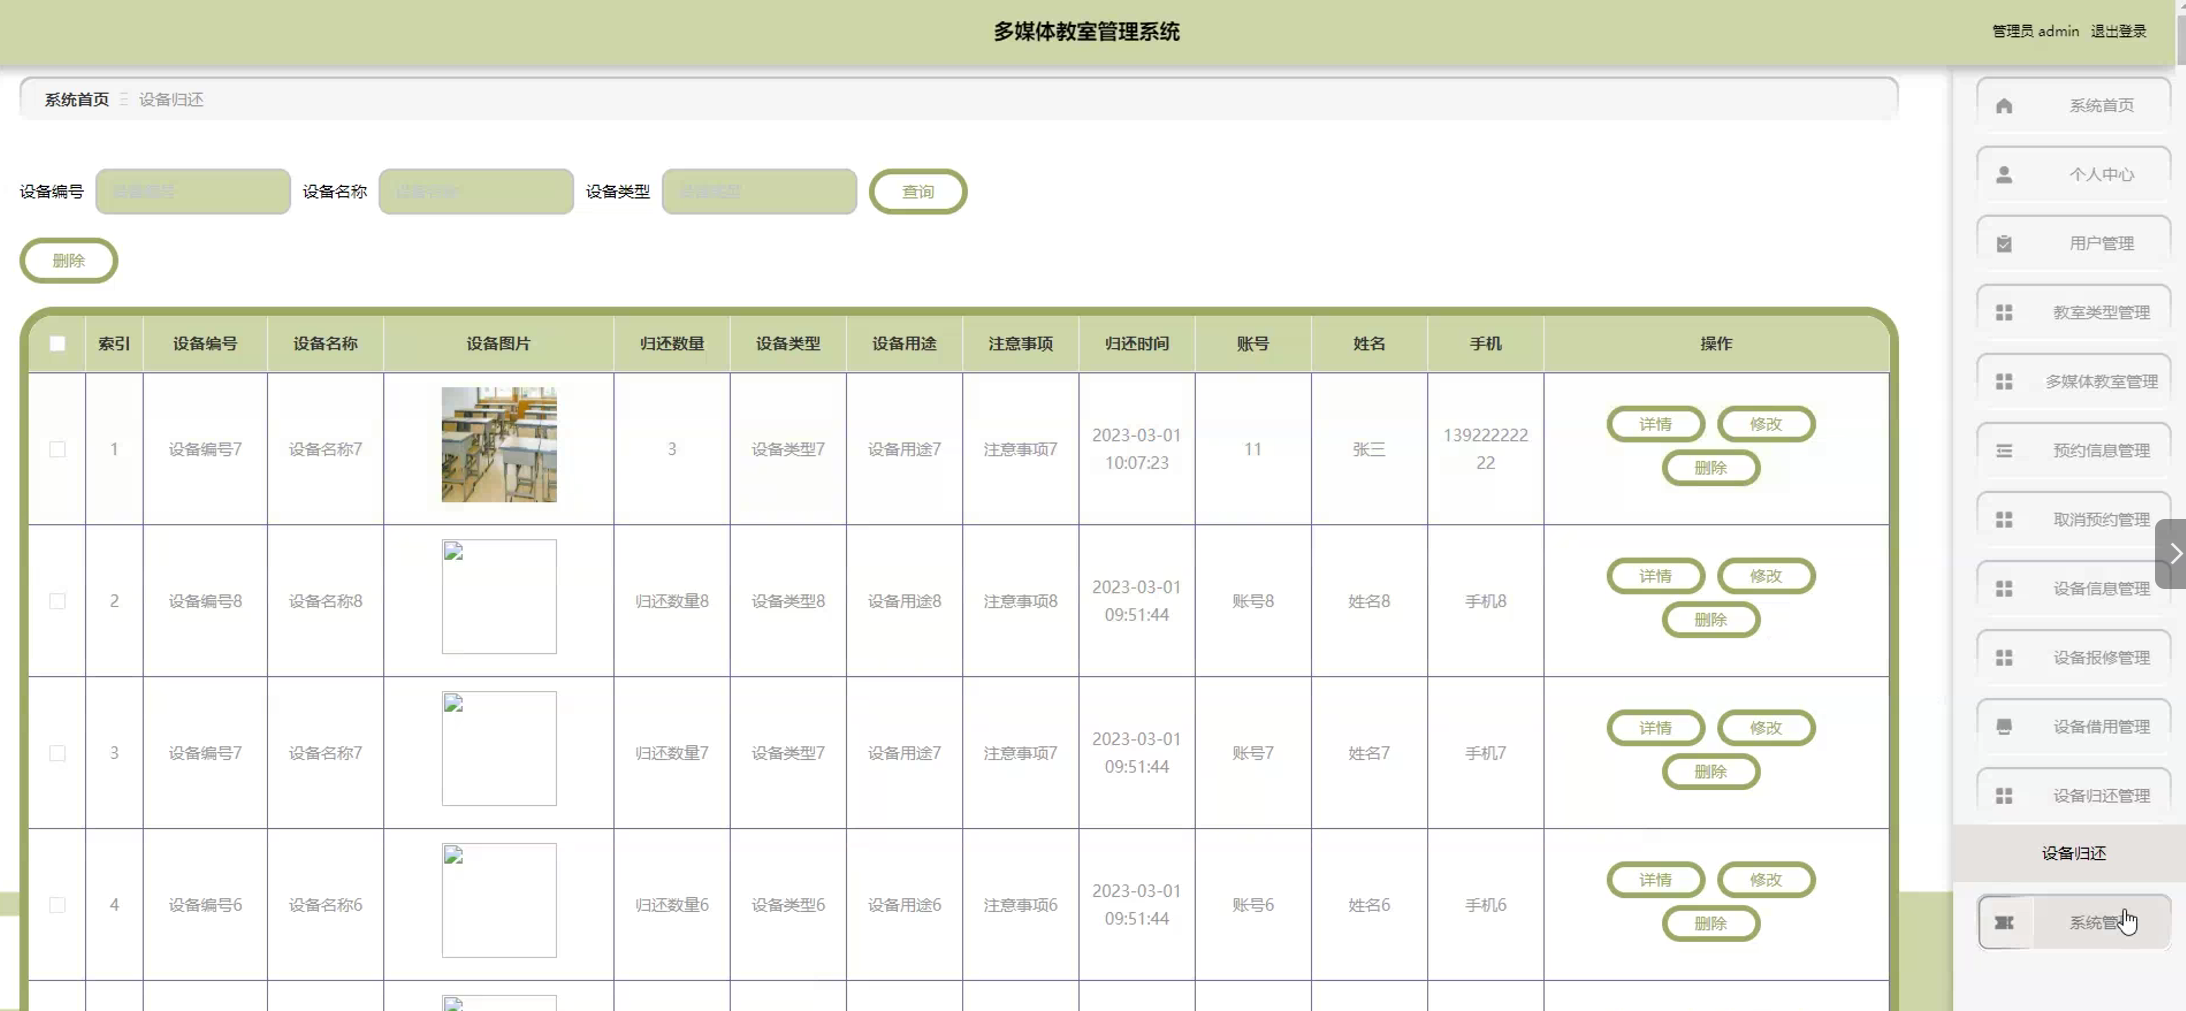Image resolution: width=2186 pixels, height=1011 pixels.
Task: Click 详情 for row index 3
Action: coord(1655,728)
